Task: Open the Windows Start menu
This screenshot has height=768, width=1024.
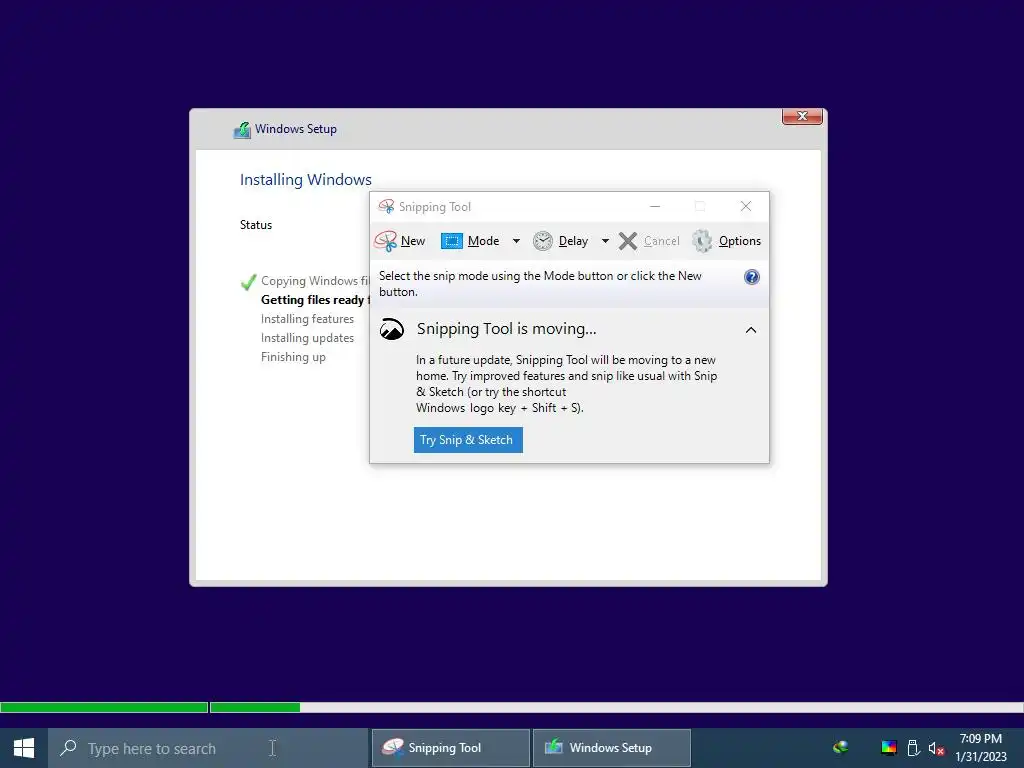Action: point(24,748)
